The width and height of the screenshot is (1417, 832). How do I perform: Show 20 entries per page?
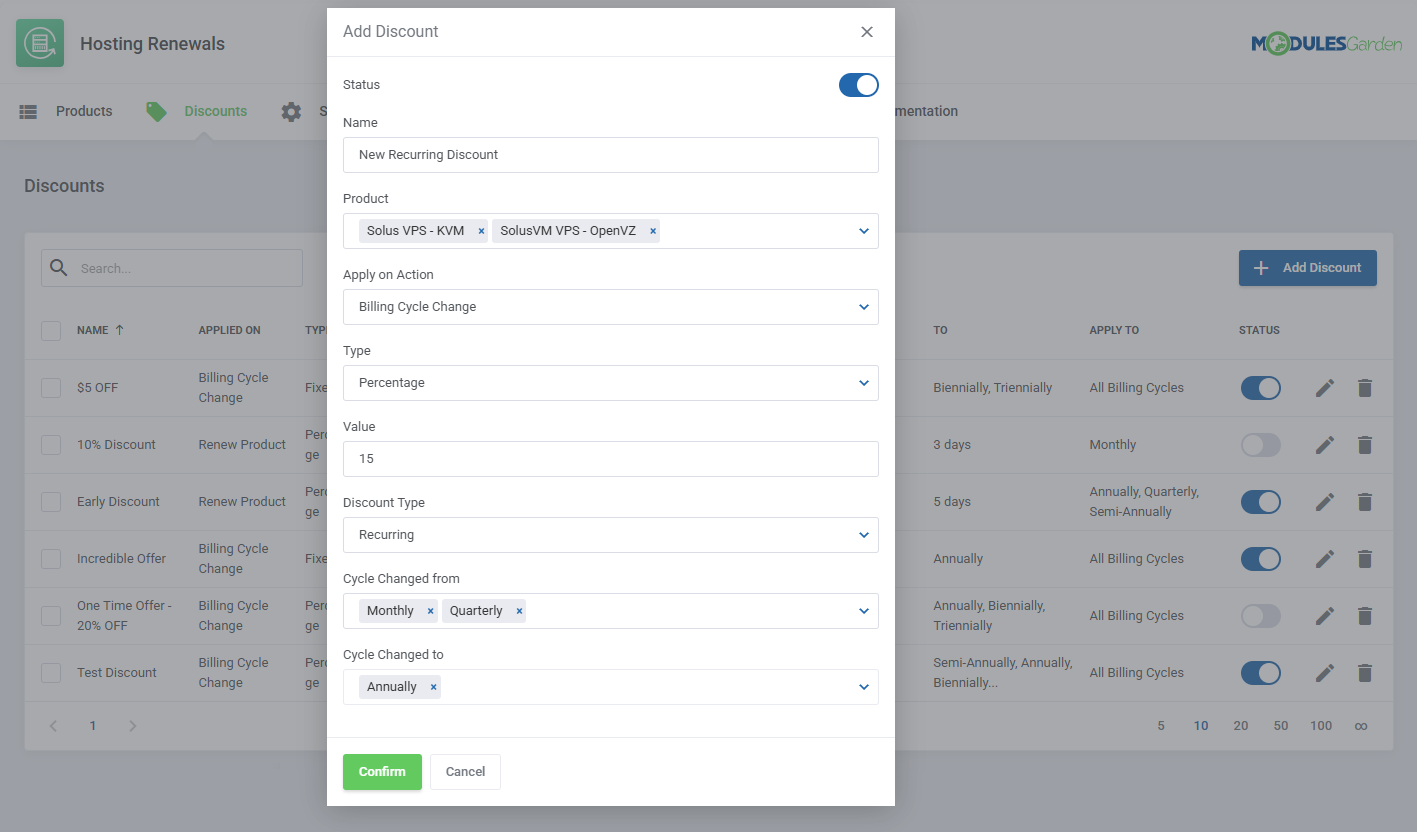(1241, 726)
